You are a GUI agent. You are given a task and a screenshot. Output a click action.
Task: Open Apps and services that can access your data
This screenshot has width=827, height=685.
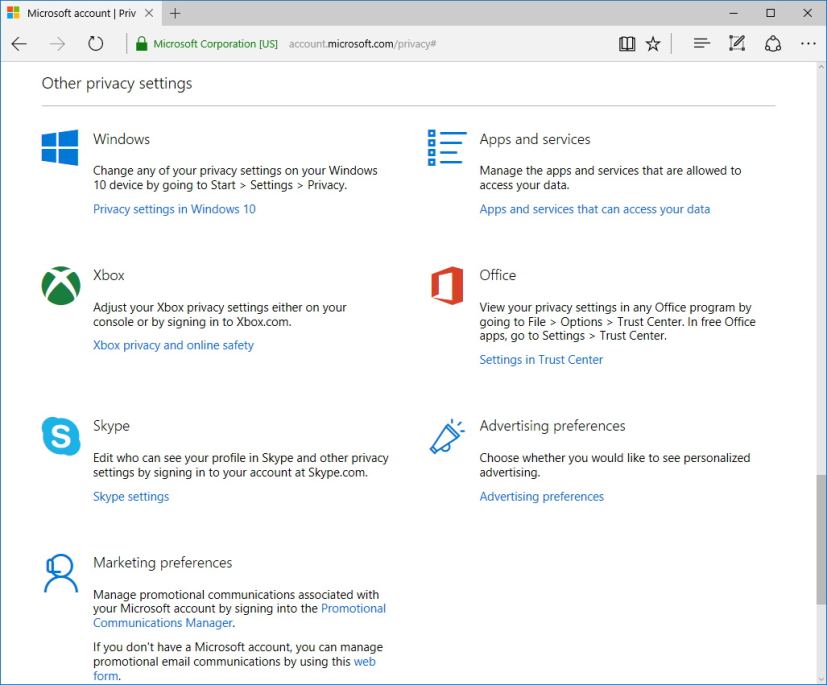click(x=595, y=209)
